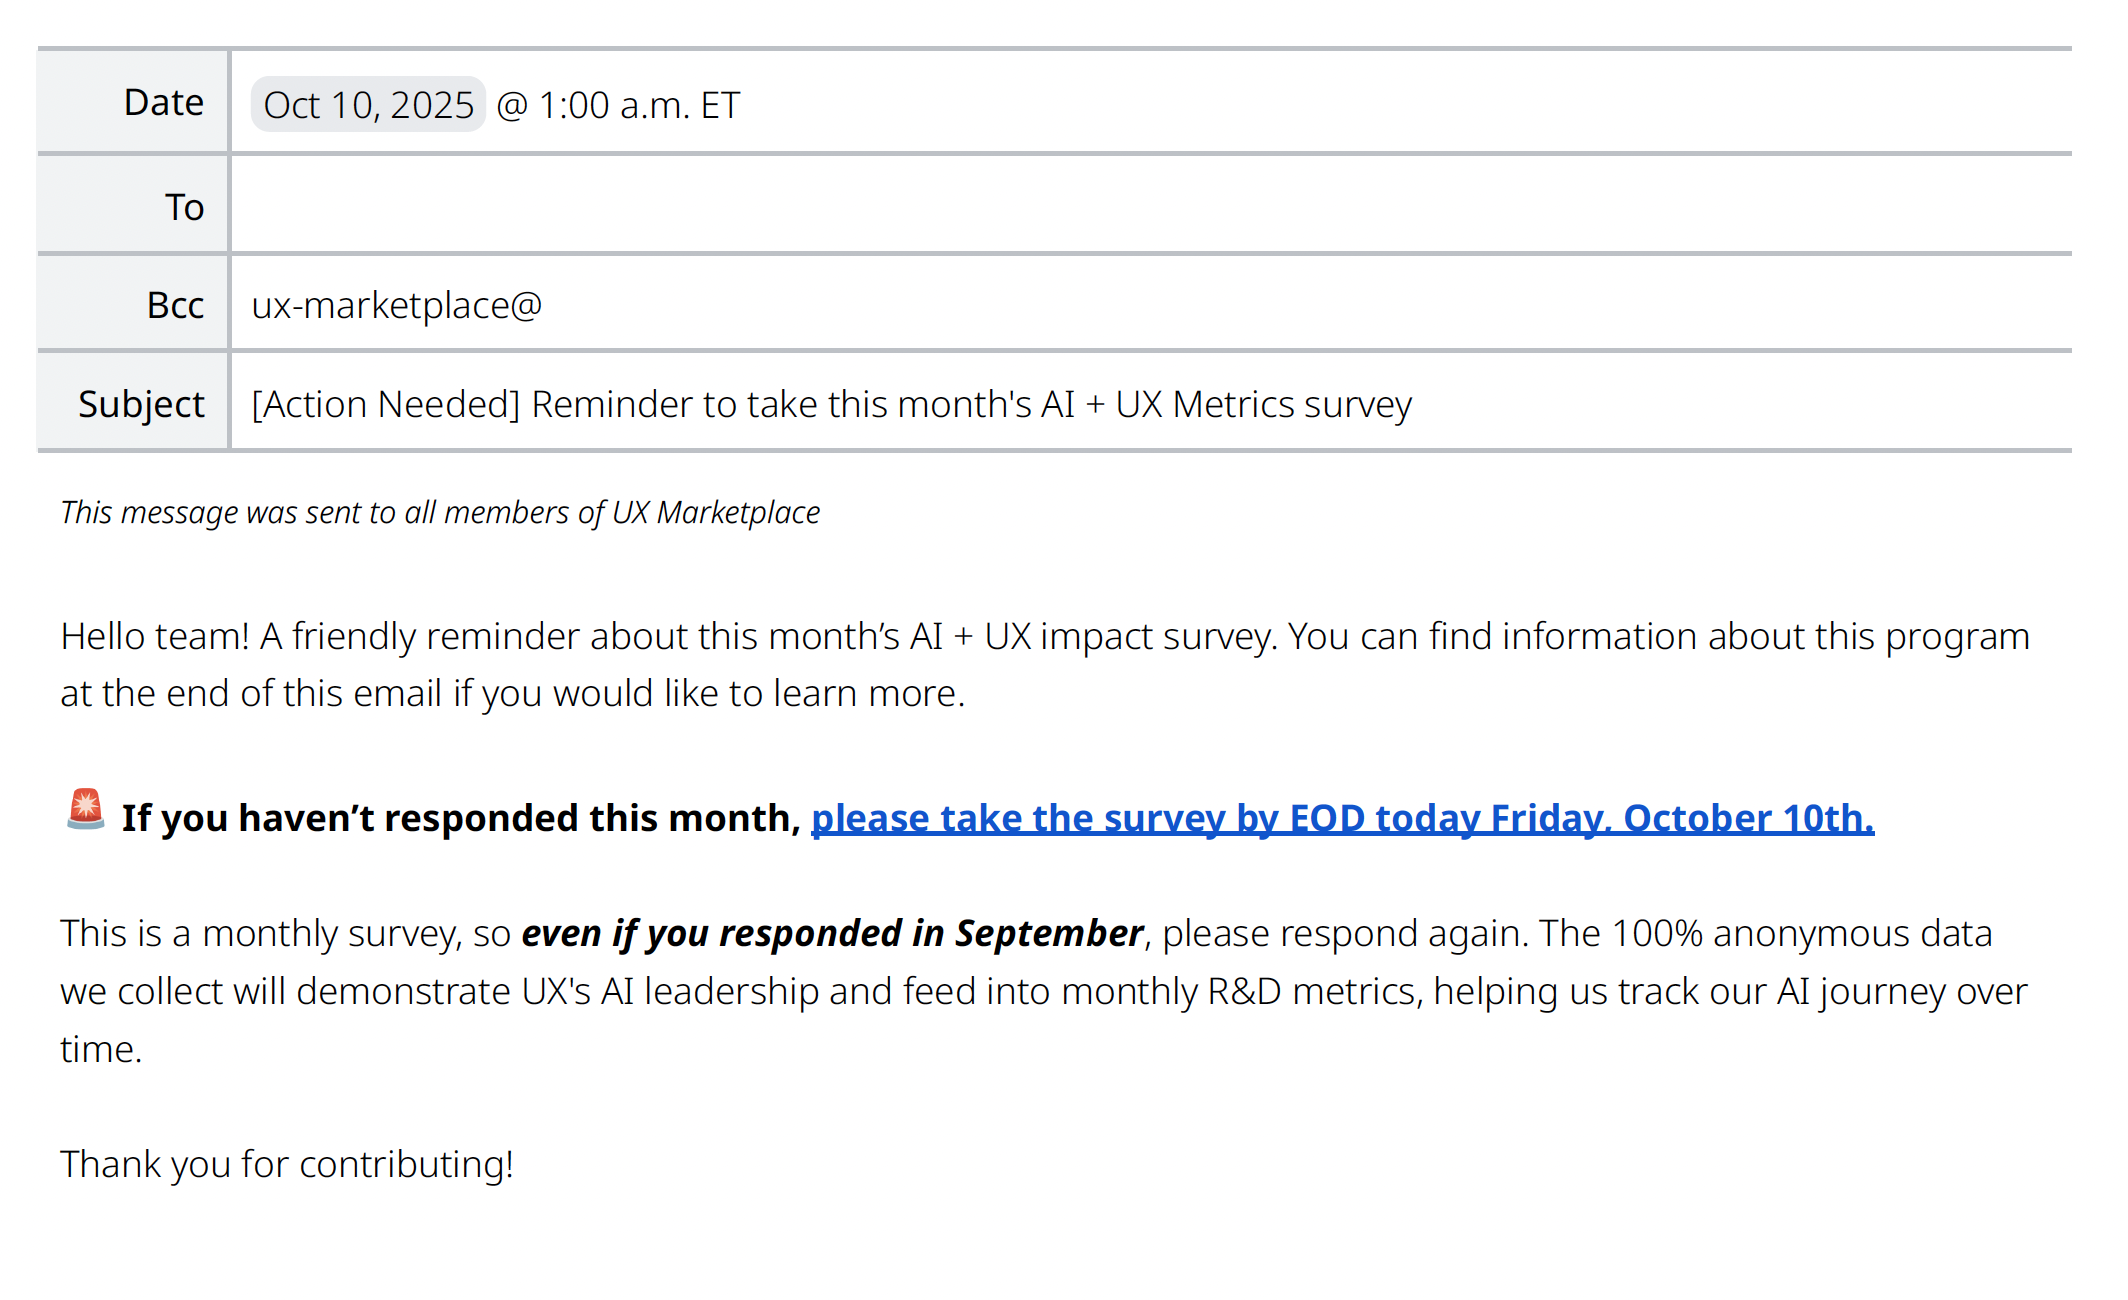Screen dimensions: 2128x1300
Task: Click the Action Needed subject line text
Action: coord(831,405)
